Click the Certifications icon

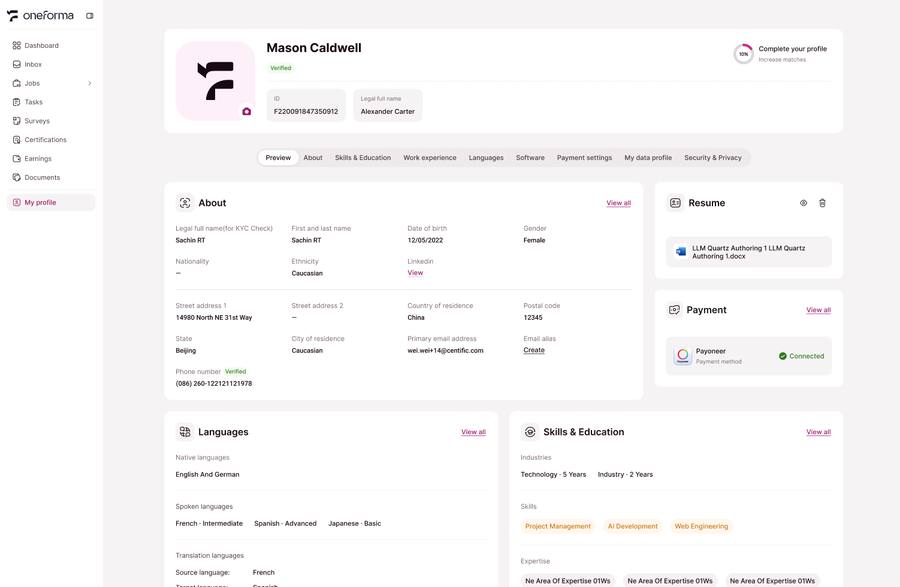coord(17,139)
